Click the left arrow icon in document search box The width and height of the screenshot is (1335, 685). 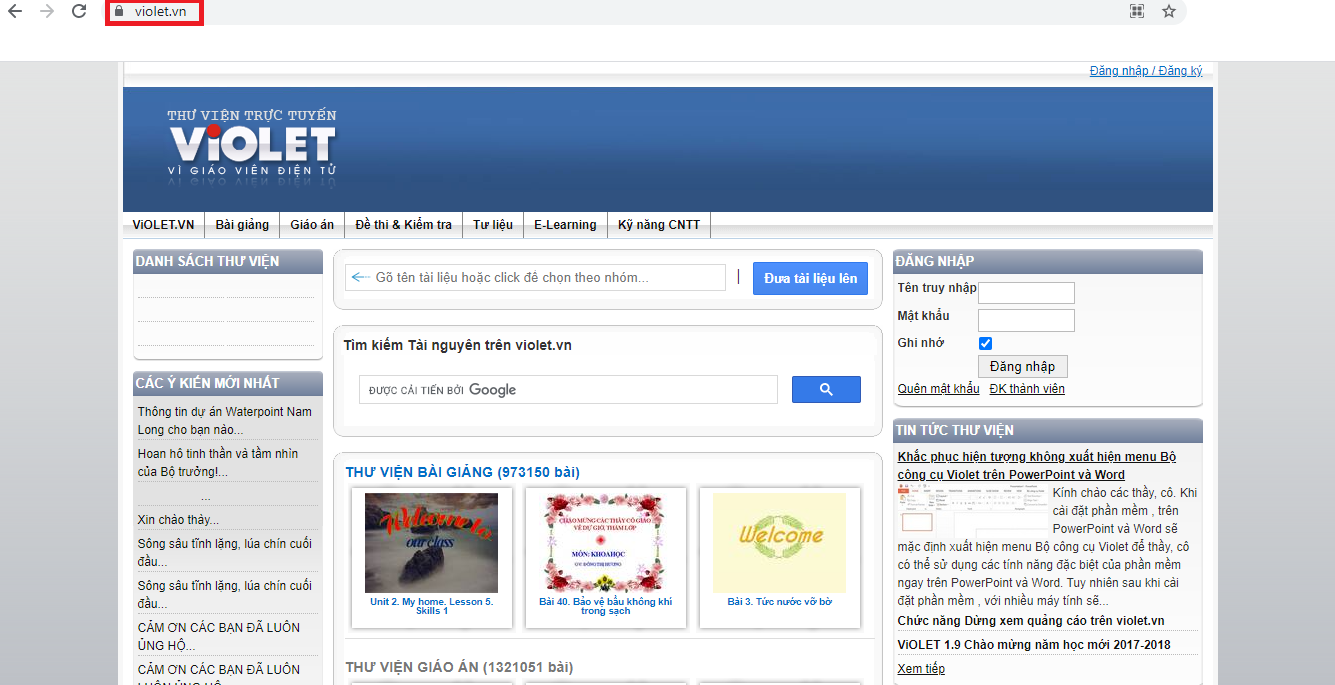359,278
